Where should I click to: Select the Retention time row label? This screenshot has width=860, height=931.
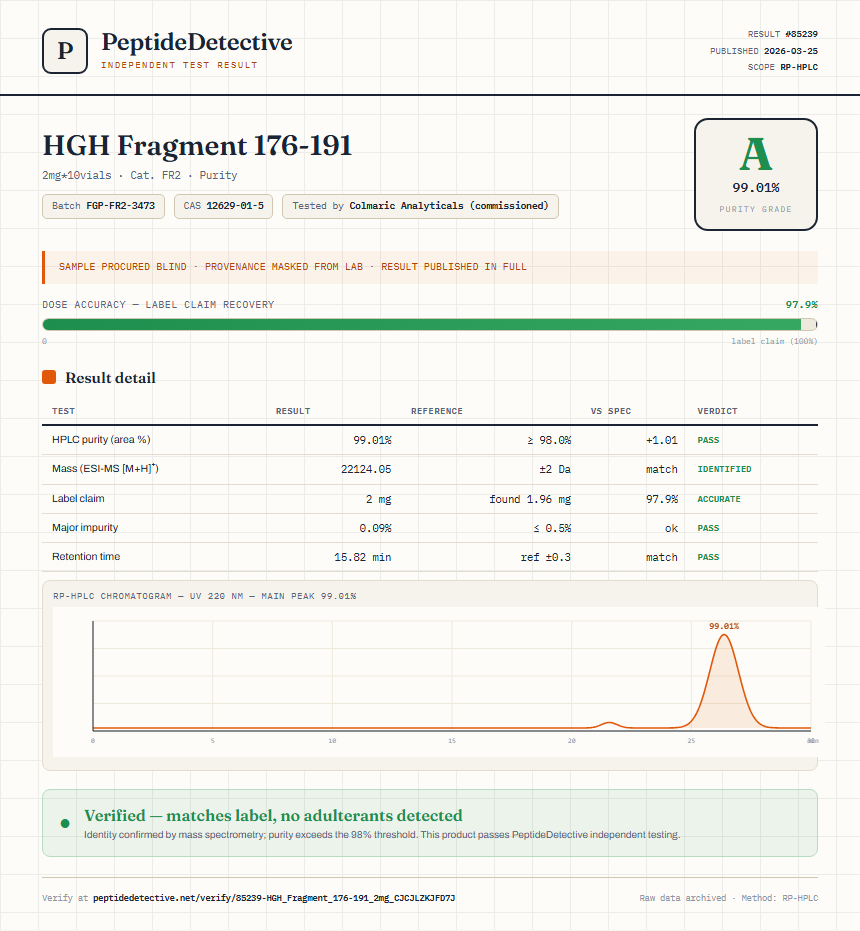click(x=86, y=556)
